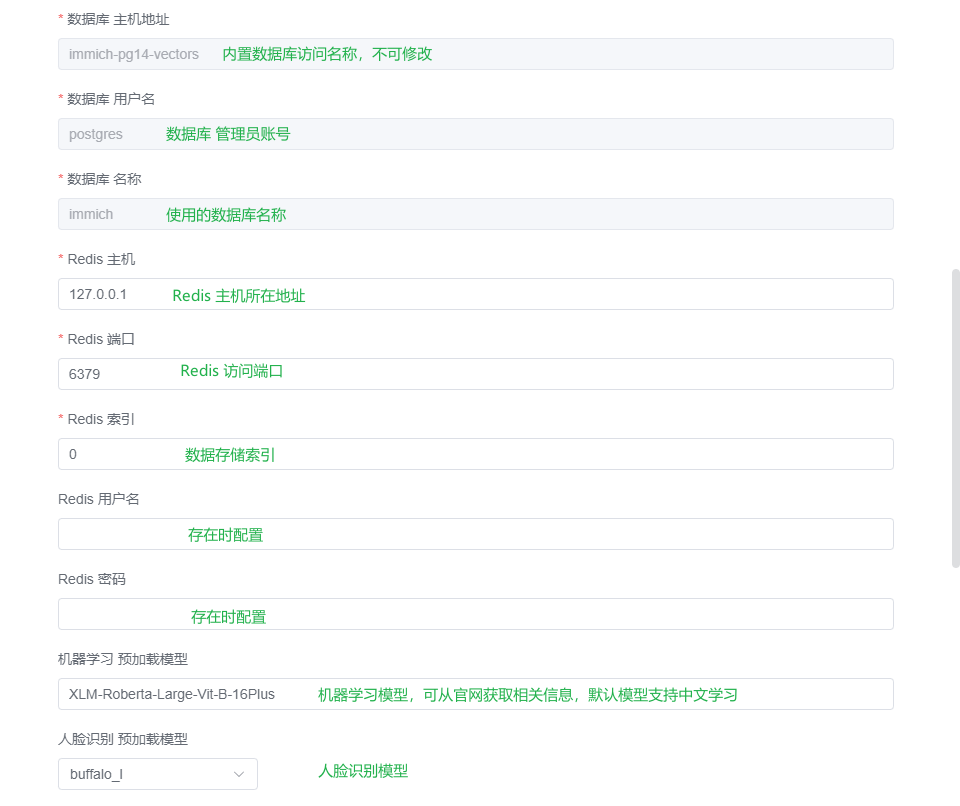Click the vertical scrollbar thumb on the right
This screenshot has width=960, height=806.
(955, 418)
